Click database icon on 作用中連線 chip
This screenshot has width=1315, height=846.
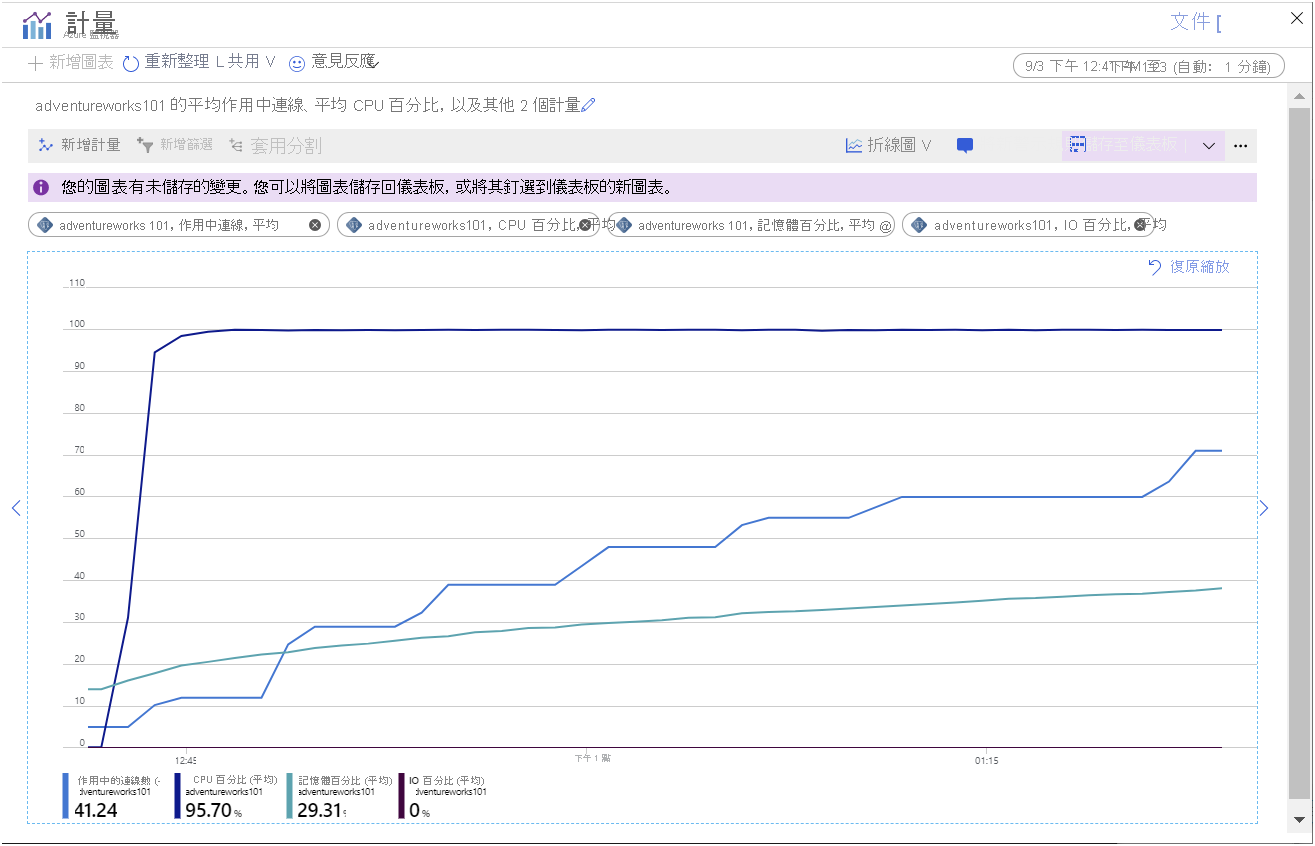coord(44,225)
